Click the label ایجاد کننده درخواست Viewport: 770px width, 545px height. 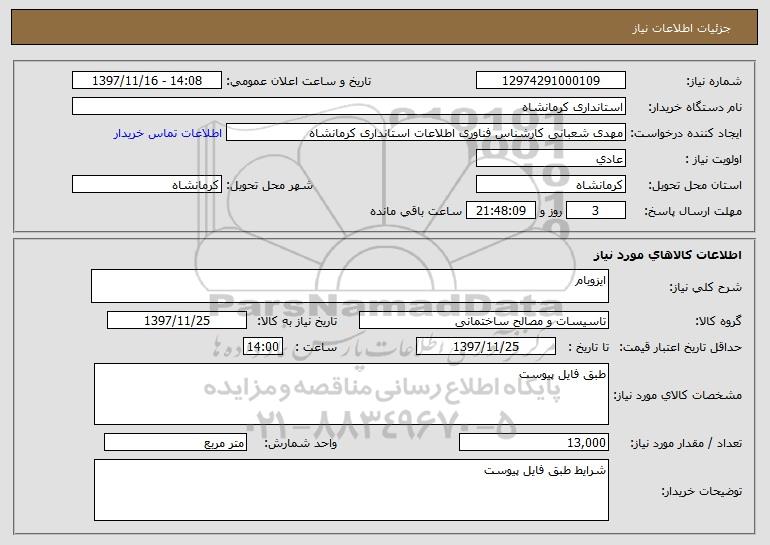pos(686,134)
